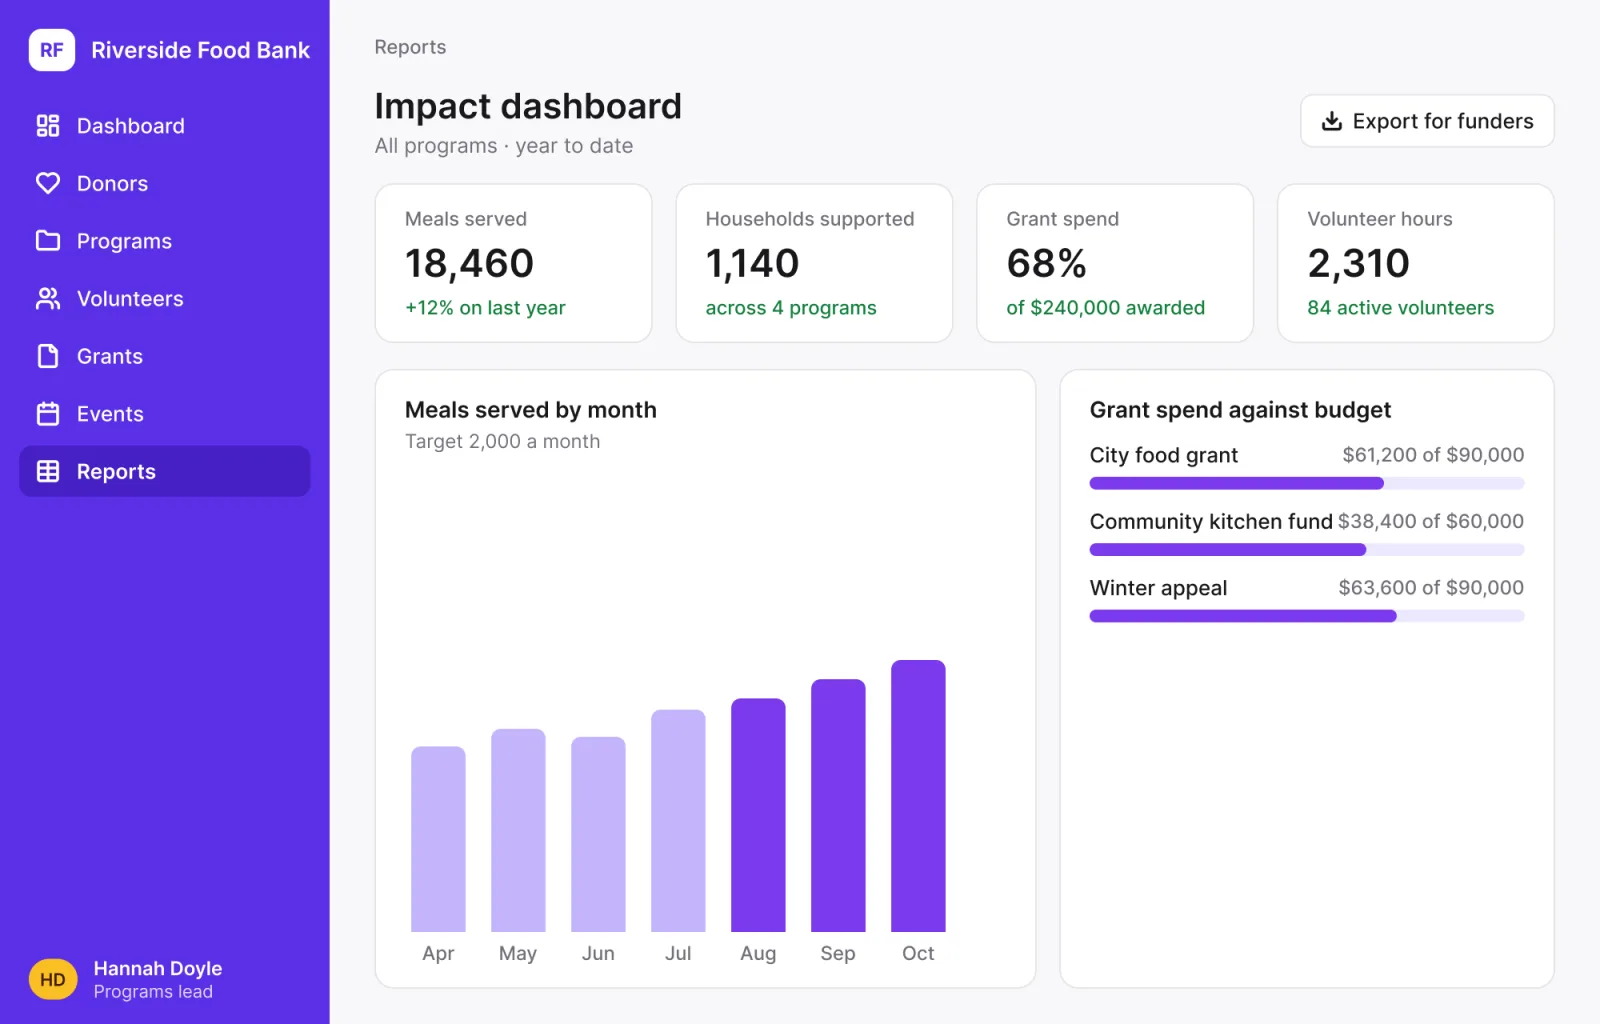Image resolution: width=1600 pixels, height=1024 pixels.
Task: Click the '1,140' households value
Action: coord(752,263)
